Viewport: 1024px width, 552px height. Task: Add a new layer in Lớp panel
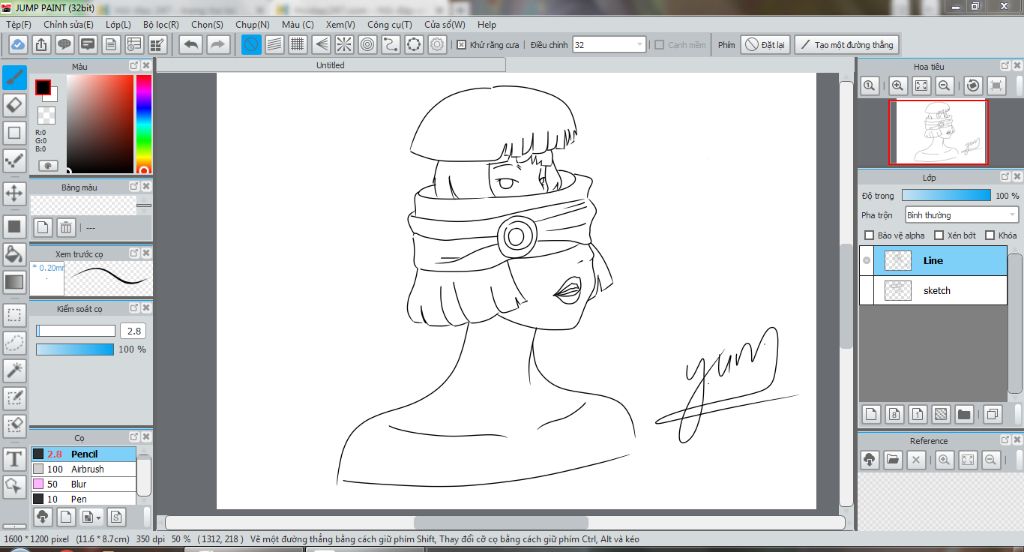(x=871, y=414)
